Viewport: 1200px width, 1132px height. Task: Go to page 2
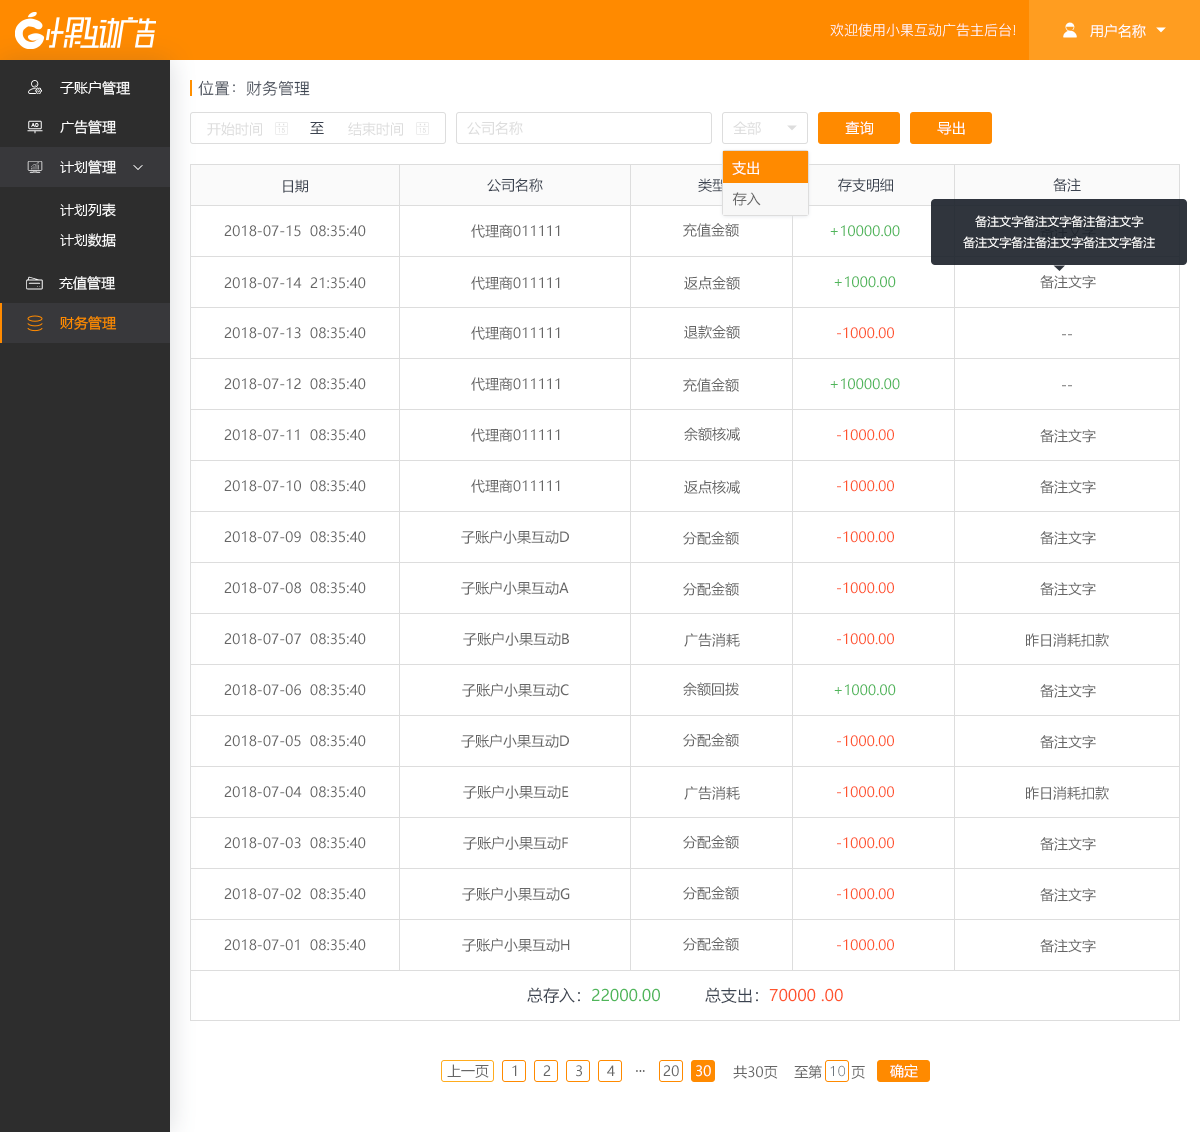(x=546, y=1071)
